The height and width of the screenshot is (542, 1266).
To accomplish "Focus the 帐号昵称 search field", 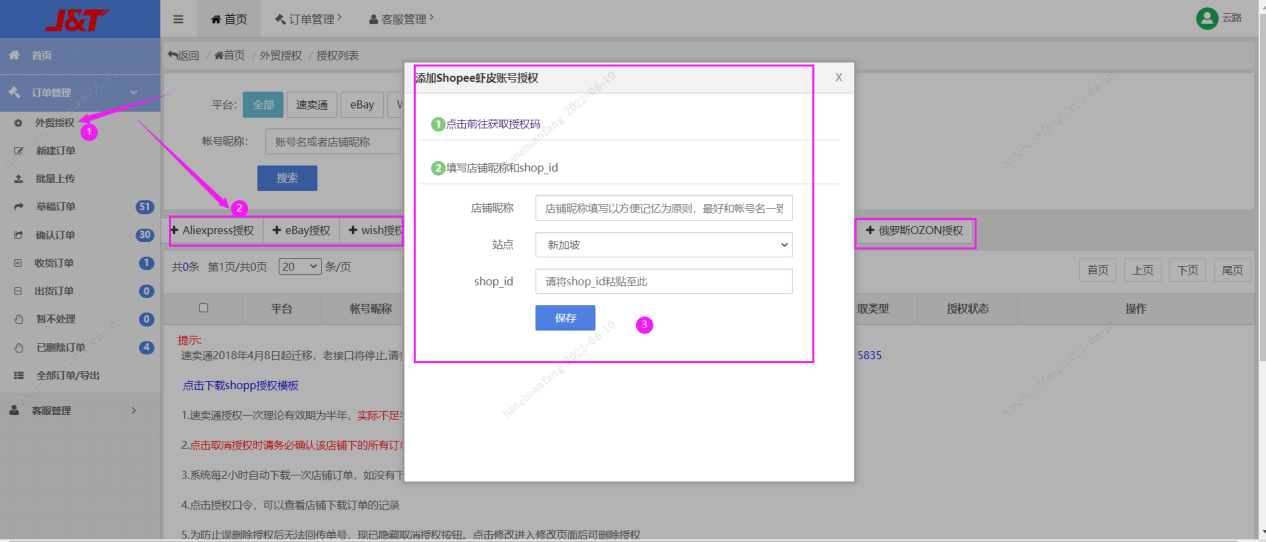I will click(333, 142).
